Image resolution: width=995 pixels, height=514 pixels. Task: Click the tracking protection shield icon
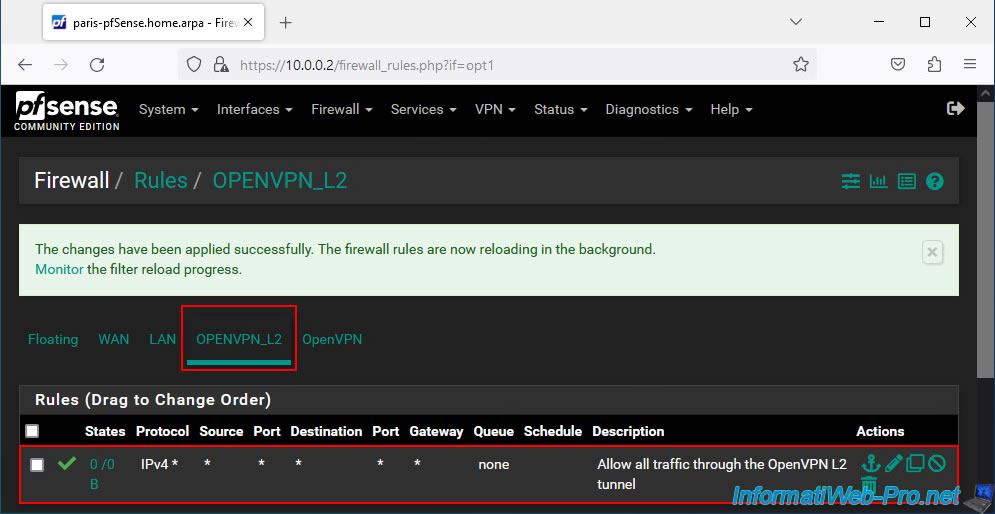194,64
